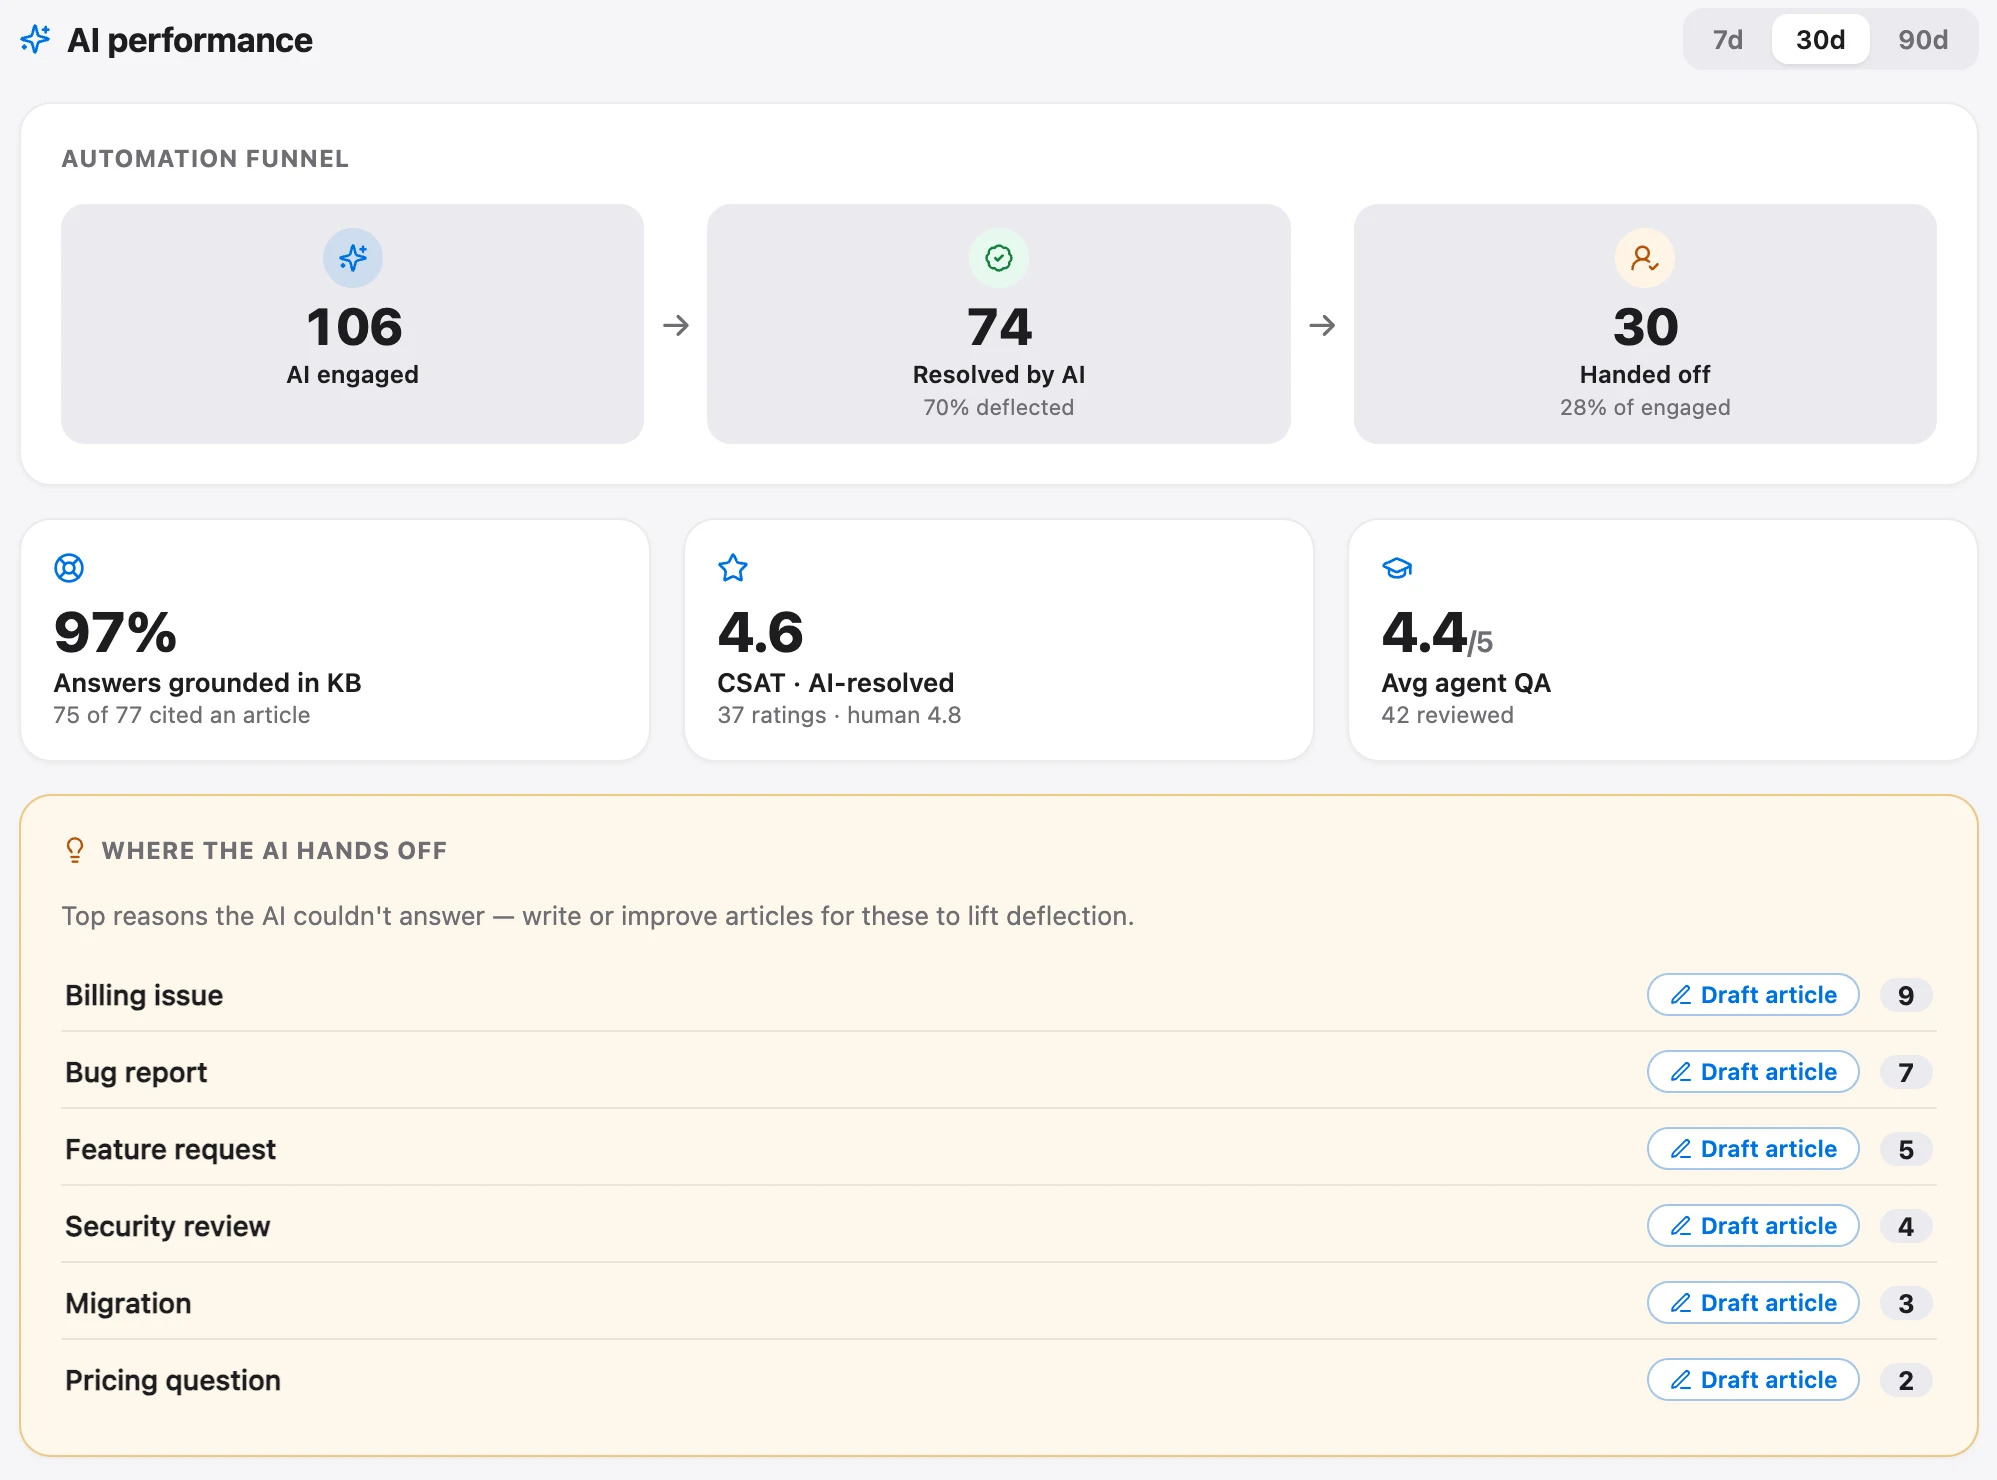This screenshot has width=1997, height=1480.
Task: Click the count badge 2 for Pricing question
Action: click(1906, 1380)
